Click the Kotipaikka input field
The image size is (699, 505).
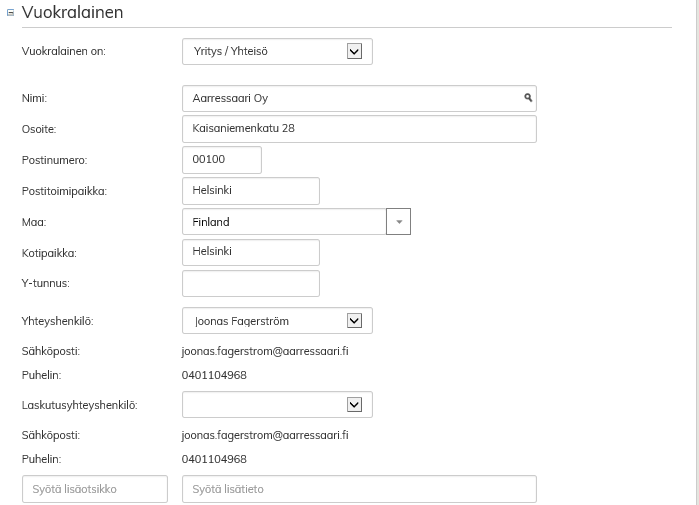point(250,252)
